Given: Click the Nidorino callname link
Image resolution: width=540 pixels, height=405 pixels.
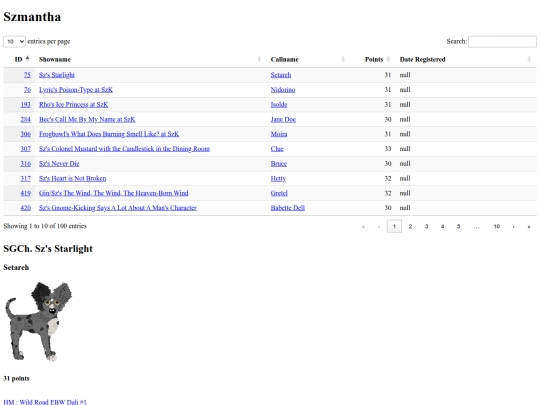Looking at the screenshot, I should pos(283,90).
